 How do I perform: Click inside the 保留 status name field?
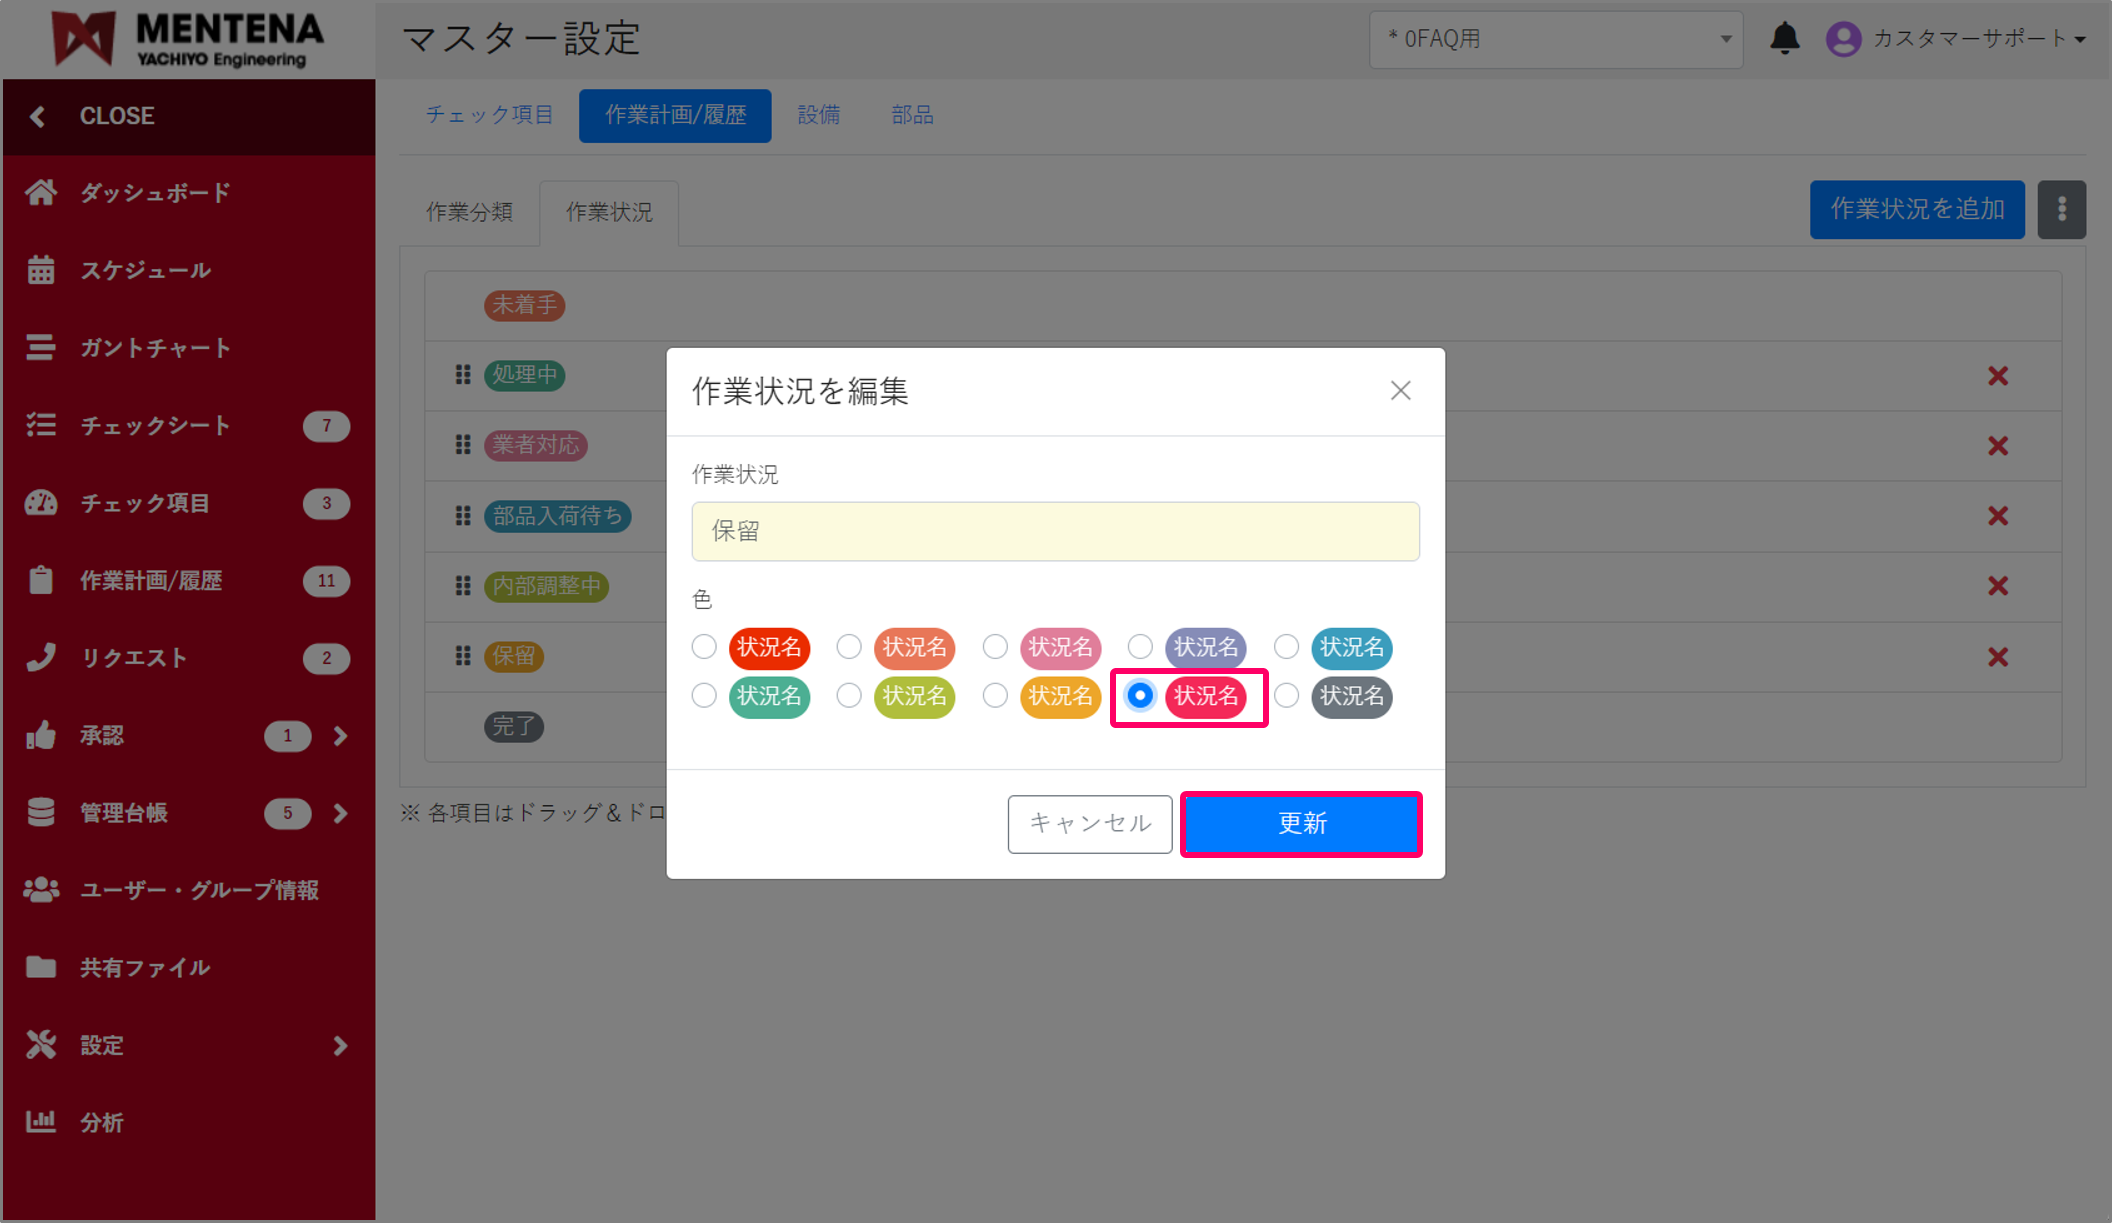(x=1055, y=531)
